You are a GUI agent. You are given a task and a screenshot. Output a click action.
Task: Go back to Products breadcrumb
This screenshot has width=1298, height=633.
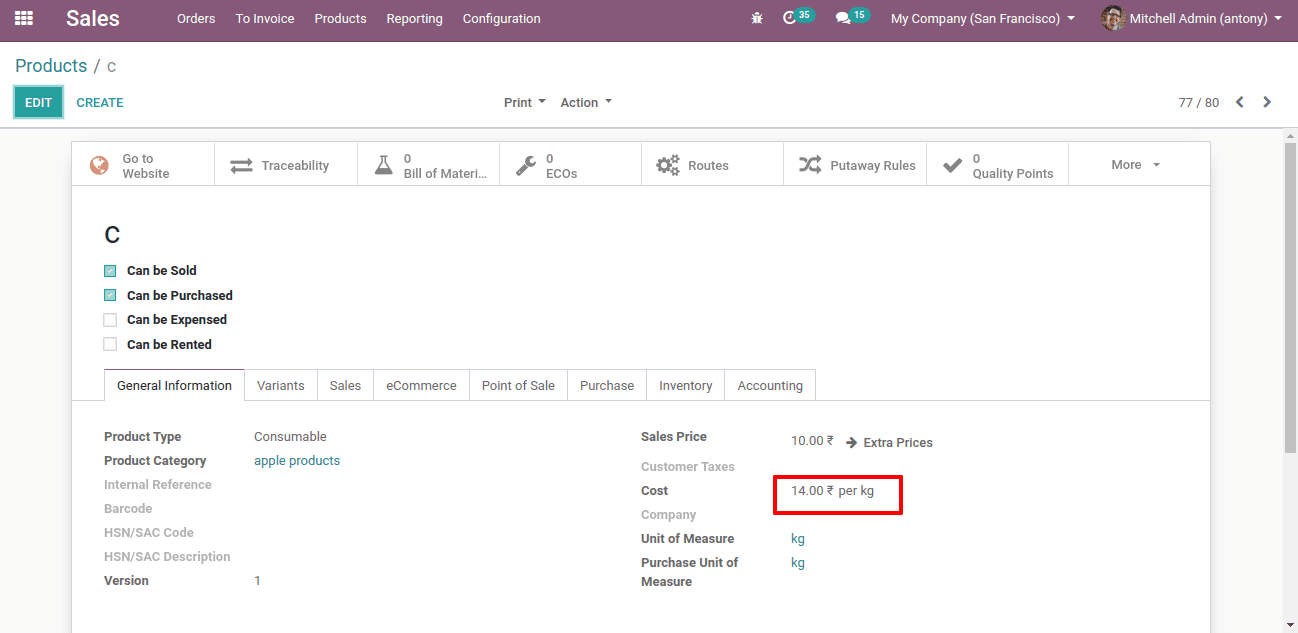tap(51, 66)
